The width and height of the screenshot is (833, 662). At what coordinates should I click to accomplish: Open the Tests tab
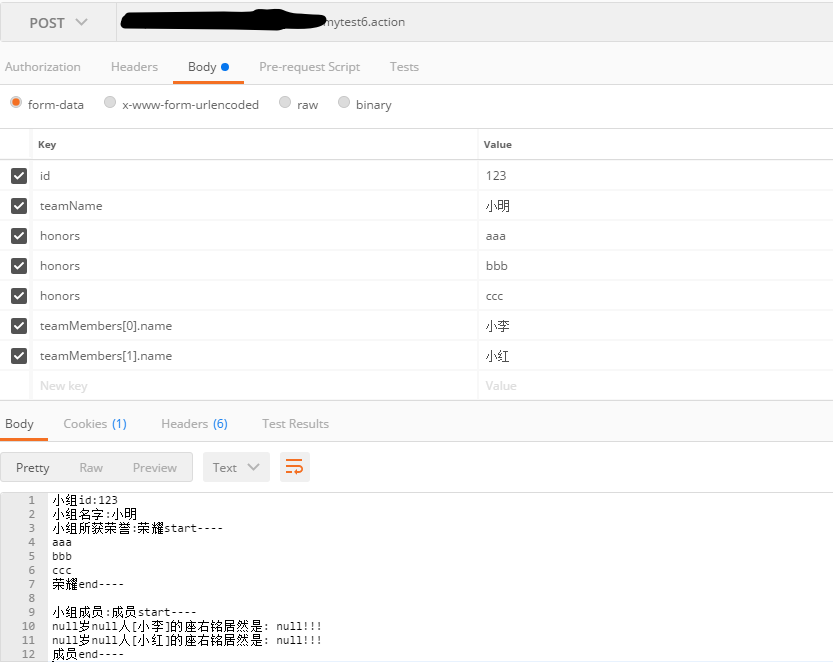(404, 67)
